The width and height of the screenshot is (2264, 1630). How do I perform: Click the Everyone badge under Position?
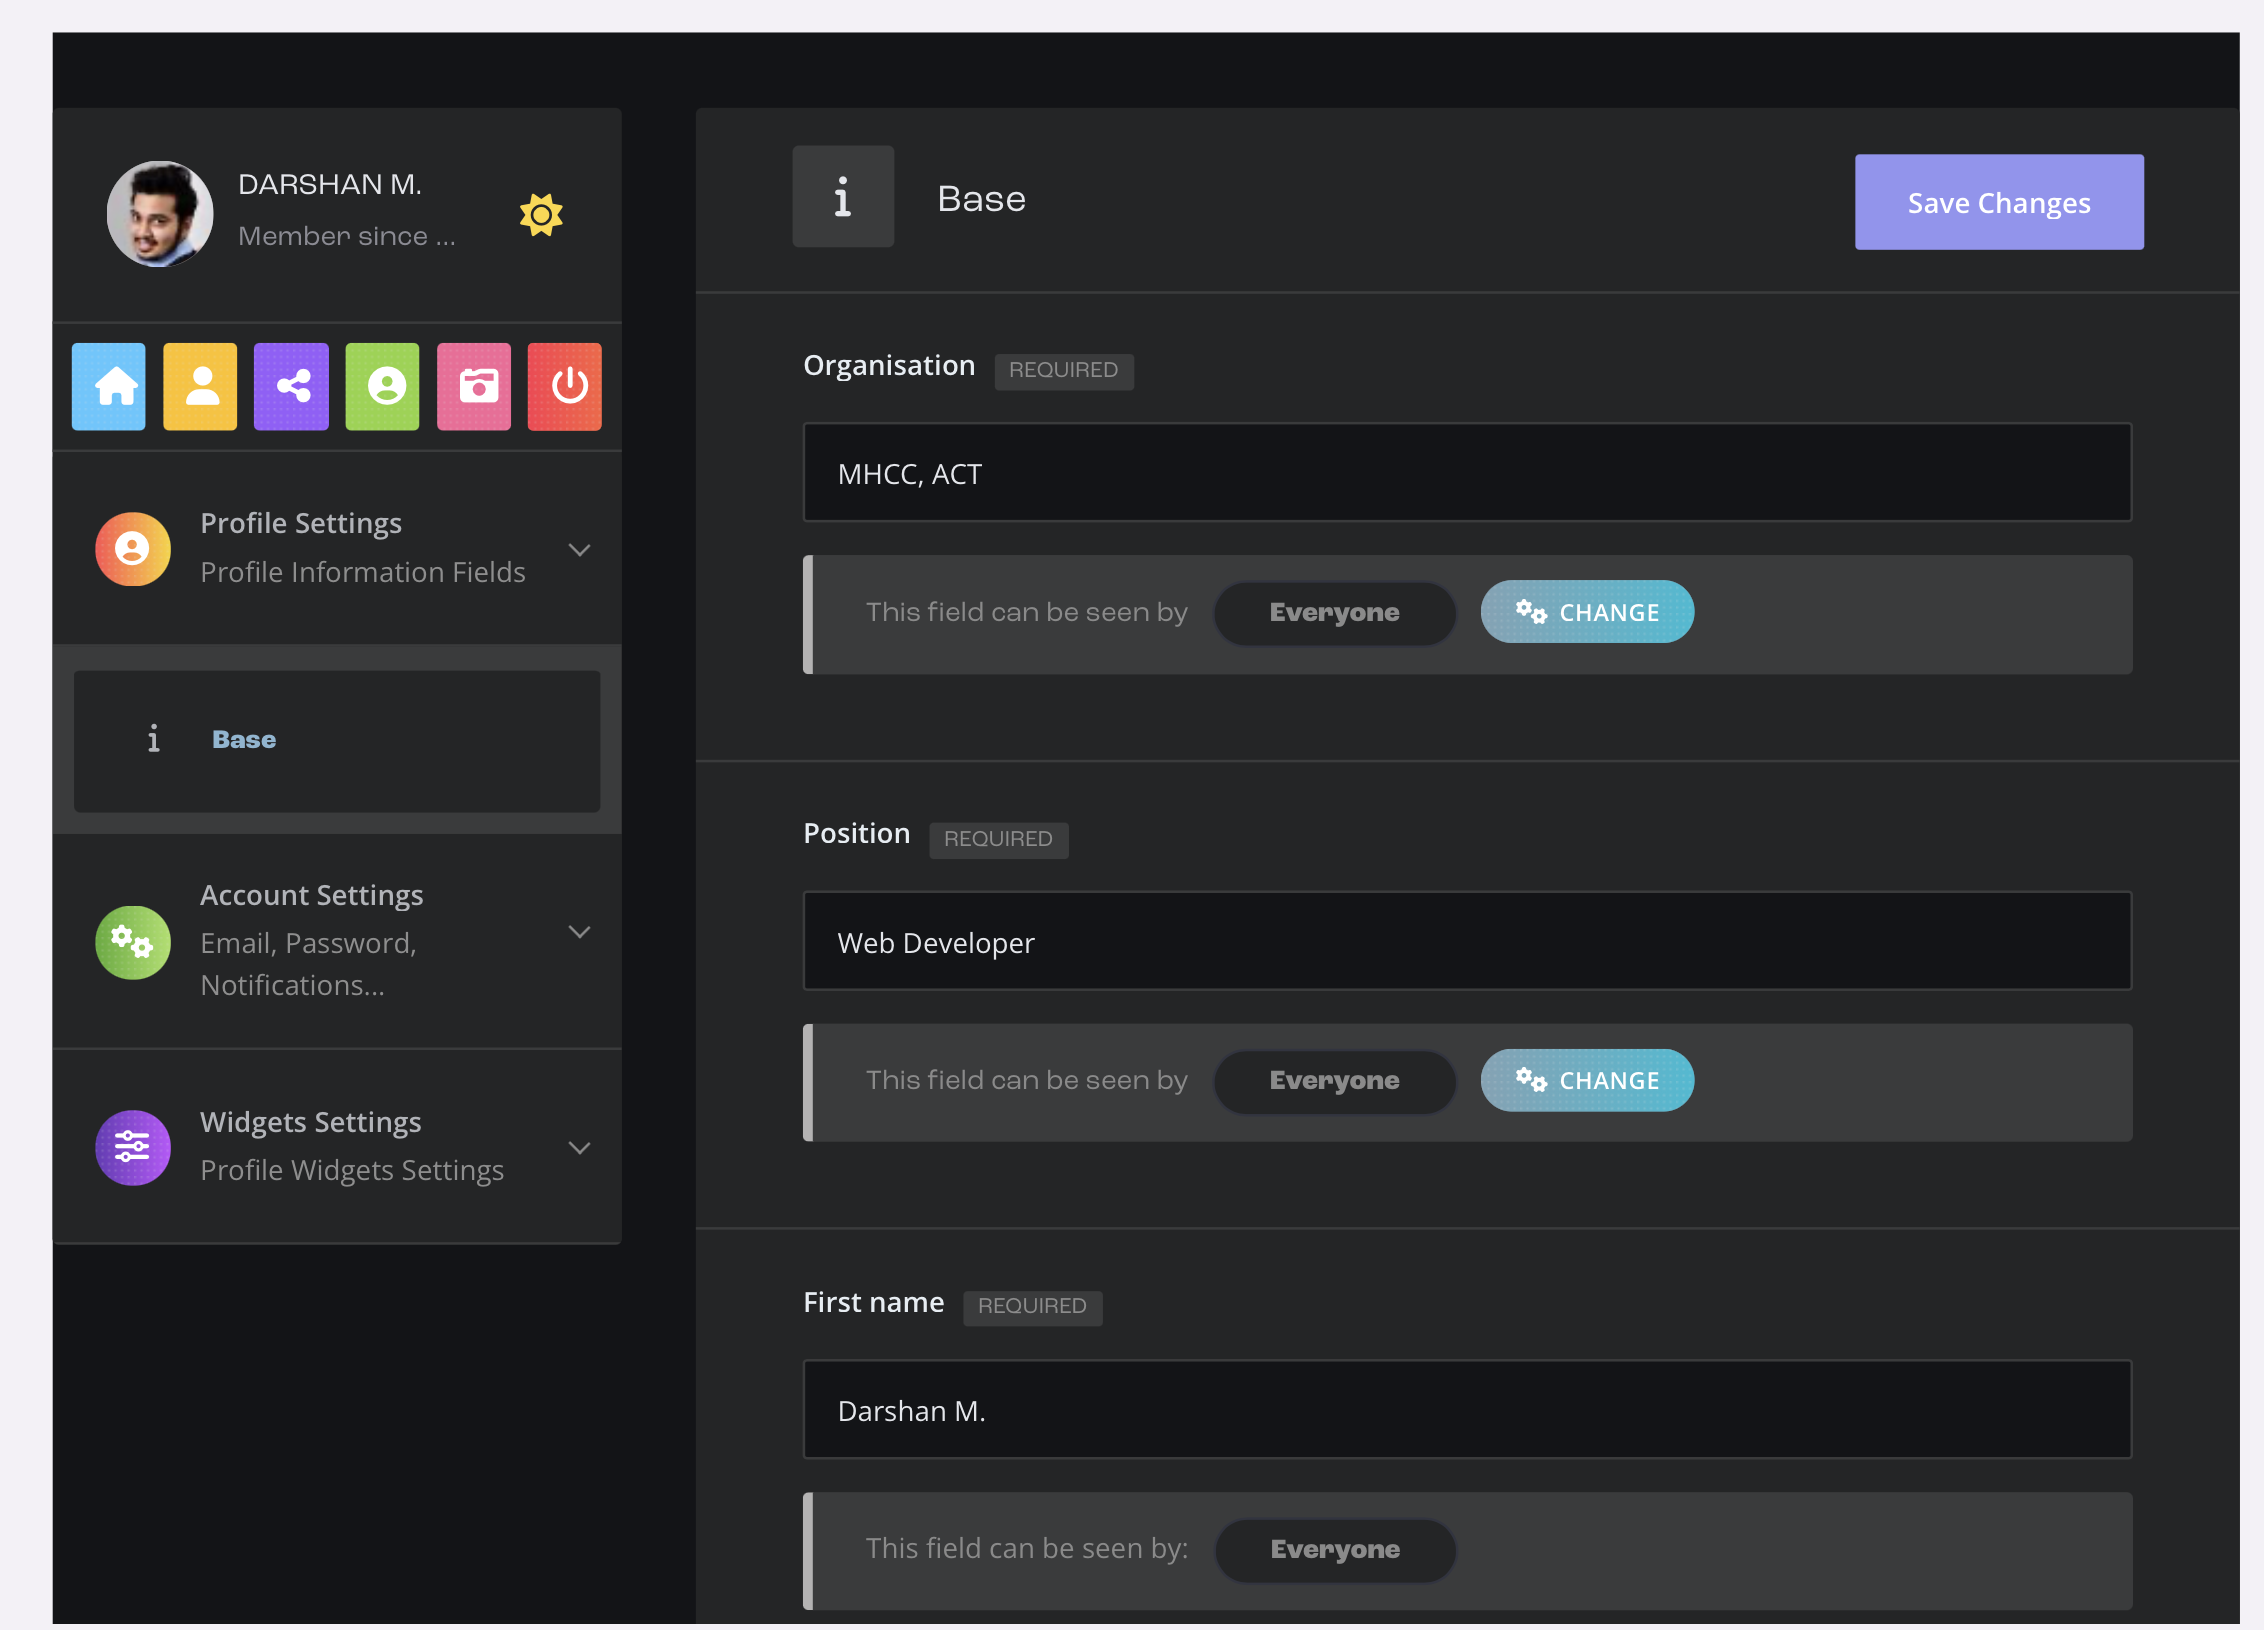click(1334, 1081)
